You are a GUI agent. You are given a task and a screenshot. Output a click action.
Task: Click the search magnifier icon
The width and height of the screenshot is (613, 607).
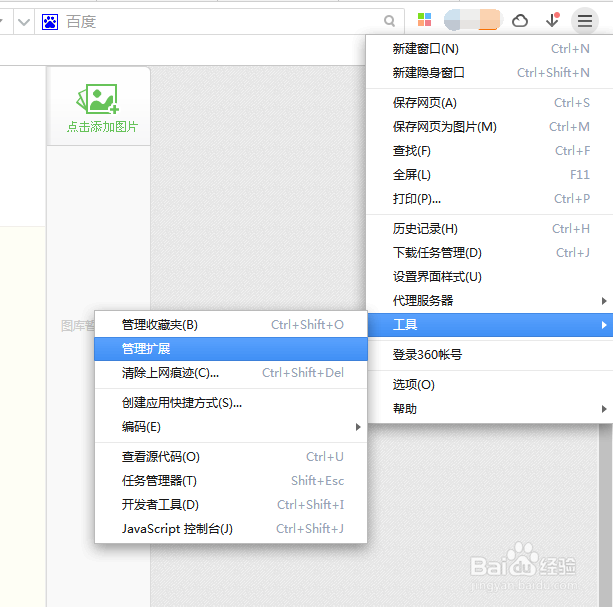[389, 21]
